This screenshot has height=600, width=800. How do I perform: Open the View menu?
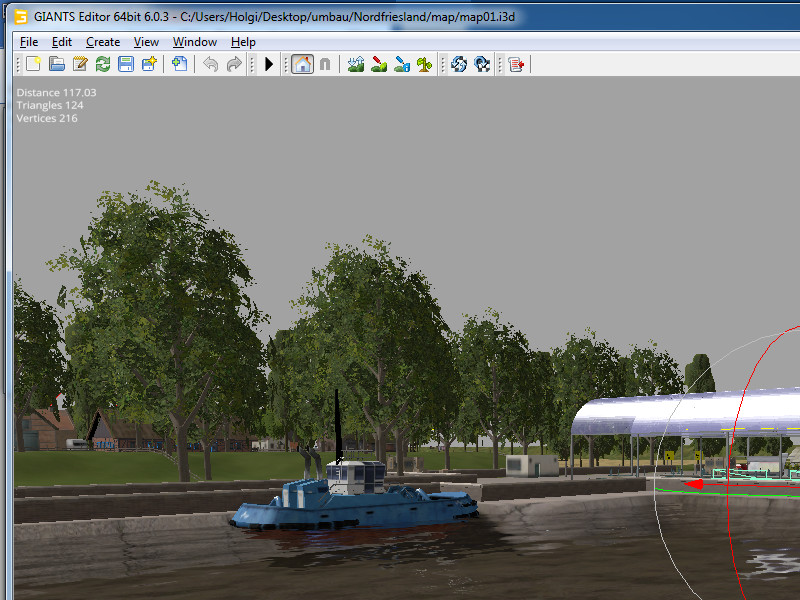[x=146, y=42]
